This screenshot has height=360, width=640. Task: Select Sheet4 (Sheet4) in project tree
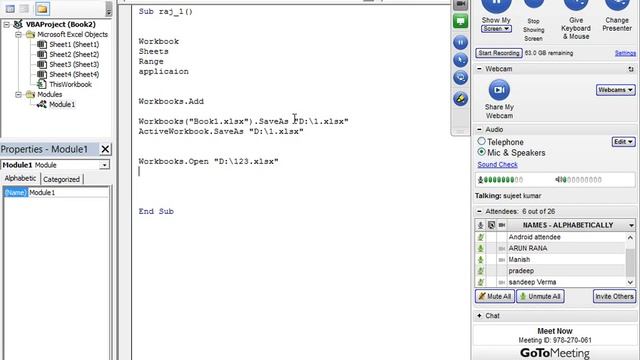(x=74, y=74)
